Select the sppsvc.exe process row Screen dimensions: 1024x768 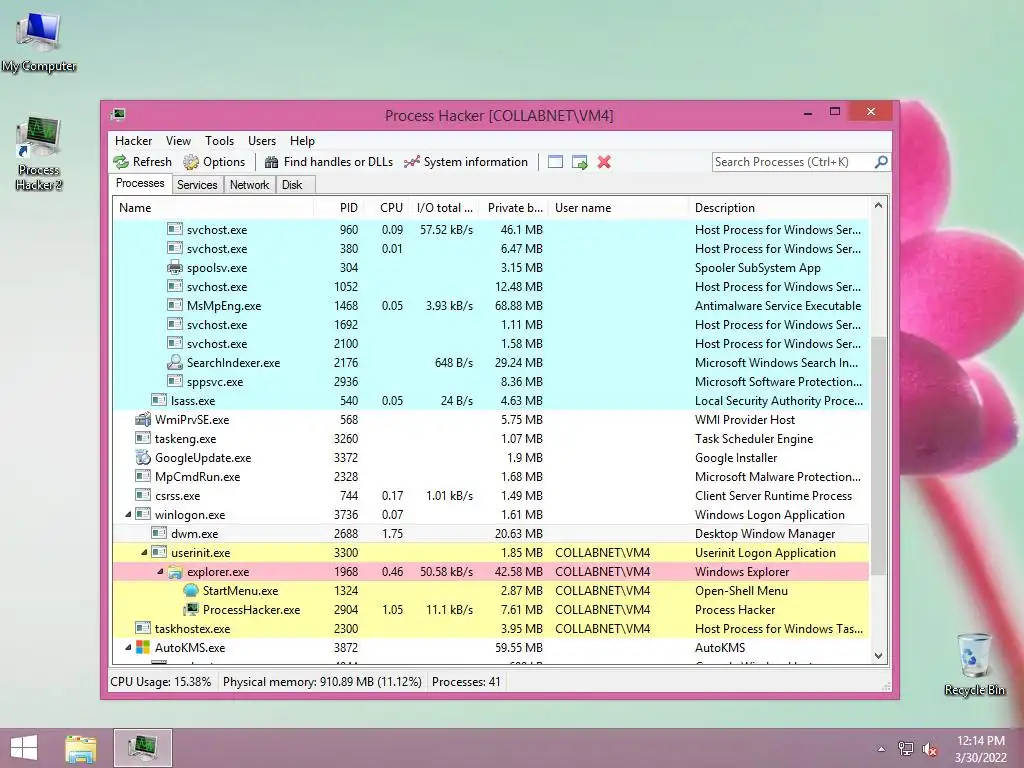click(x=491, y=381)
